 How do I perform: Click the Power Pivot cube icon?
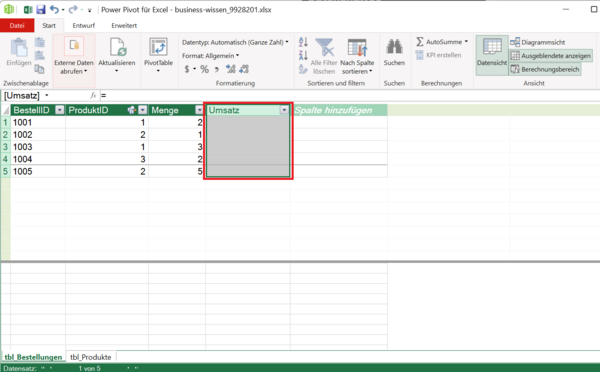(8, 9)
